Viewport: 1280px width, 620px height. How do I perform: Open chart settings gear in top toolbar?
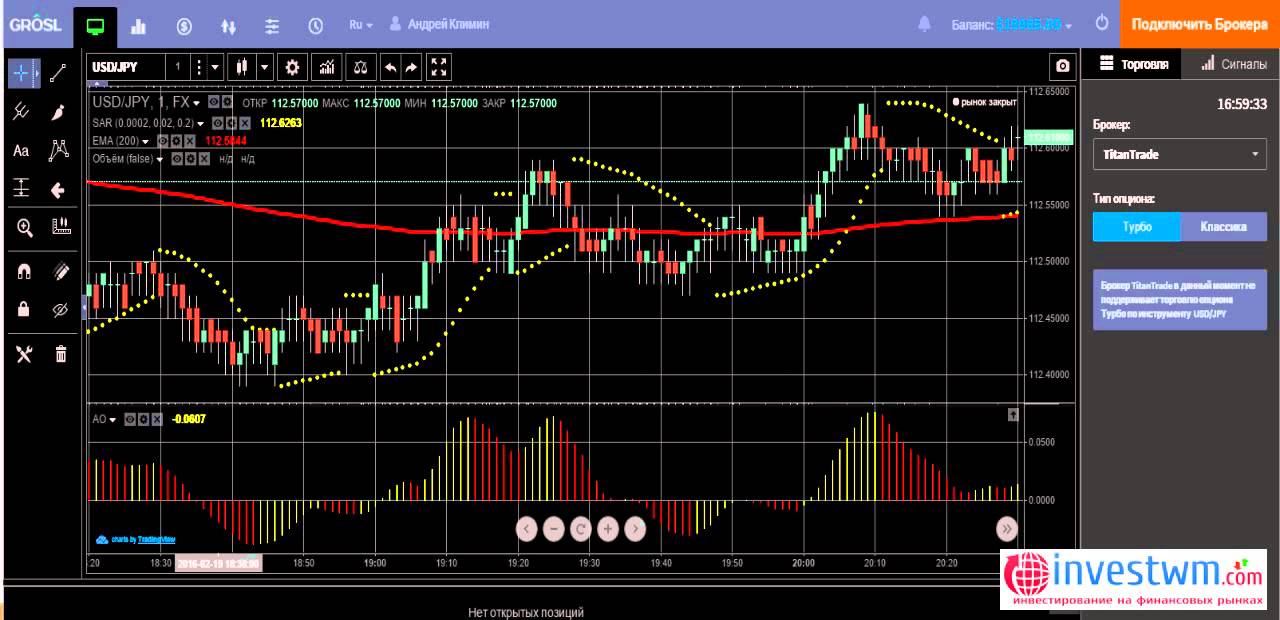point(292,68)
